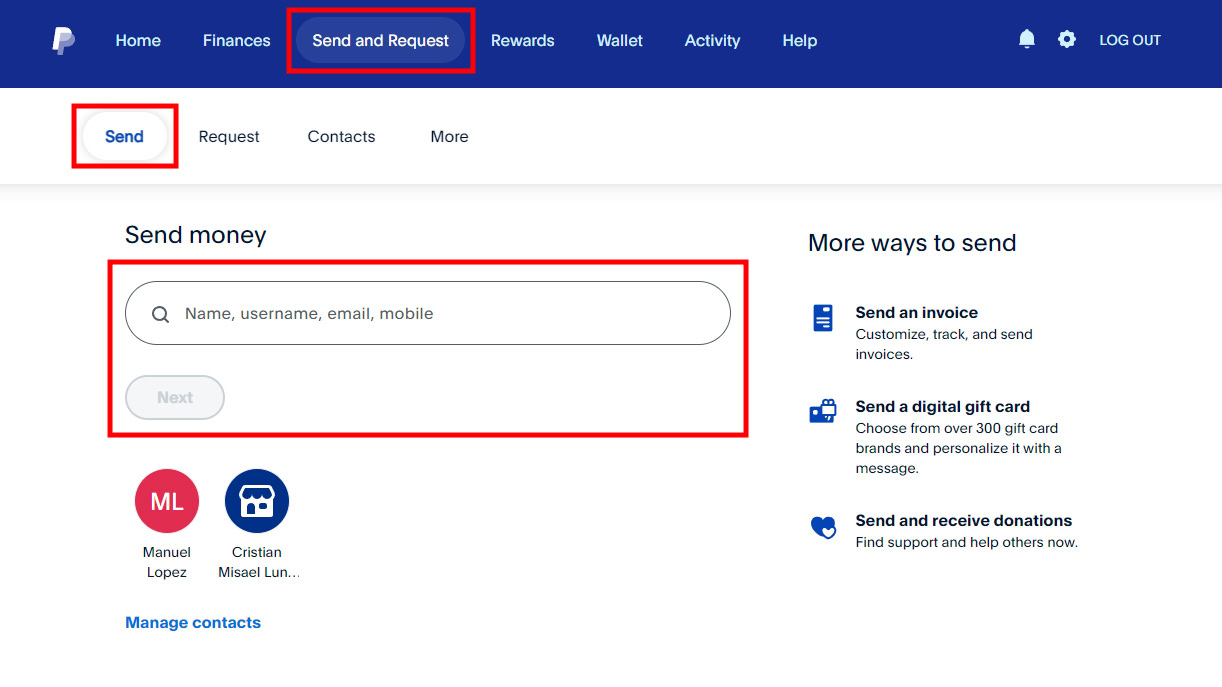Click the Next button
This screenshot has height=687, width=1222.
175,398
